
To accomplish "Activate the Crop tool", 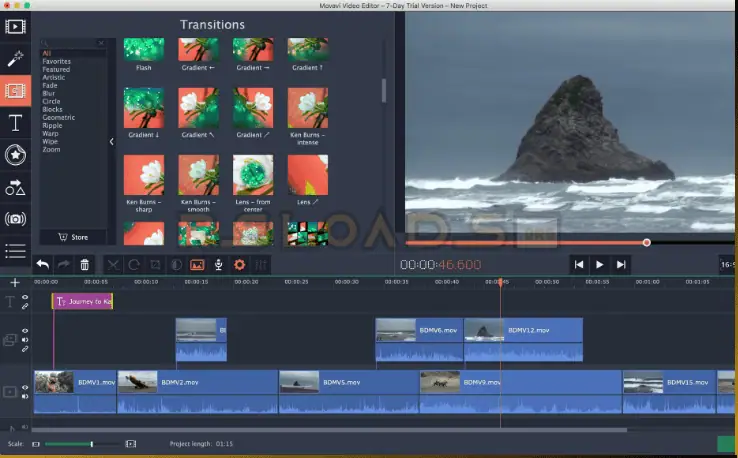I will pos(155,265).
